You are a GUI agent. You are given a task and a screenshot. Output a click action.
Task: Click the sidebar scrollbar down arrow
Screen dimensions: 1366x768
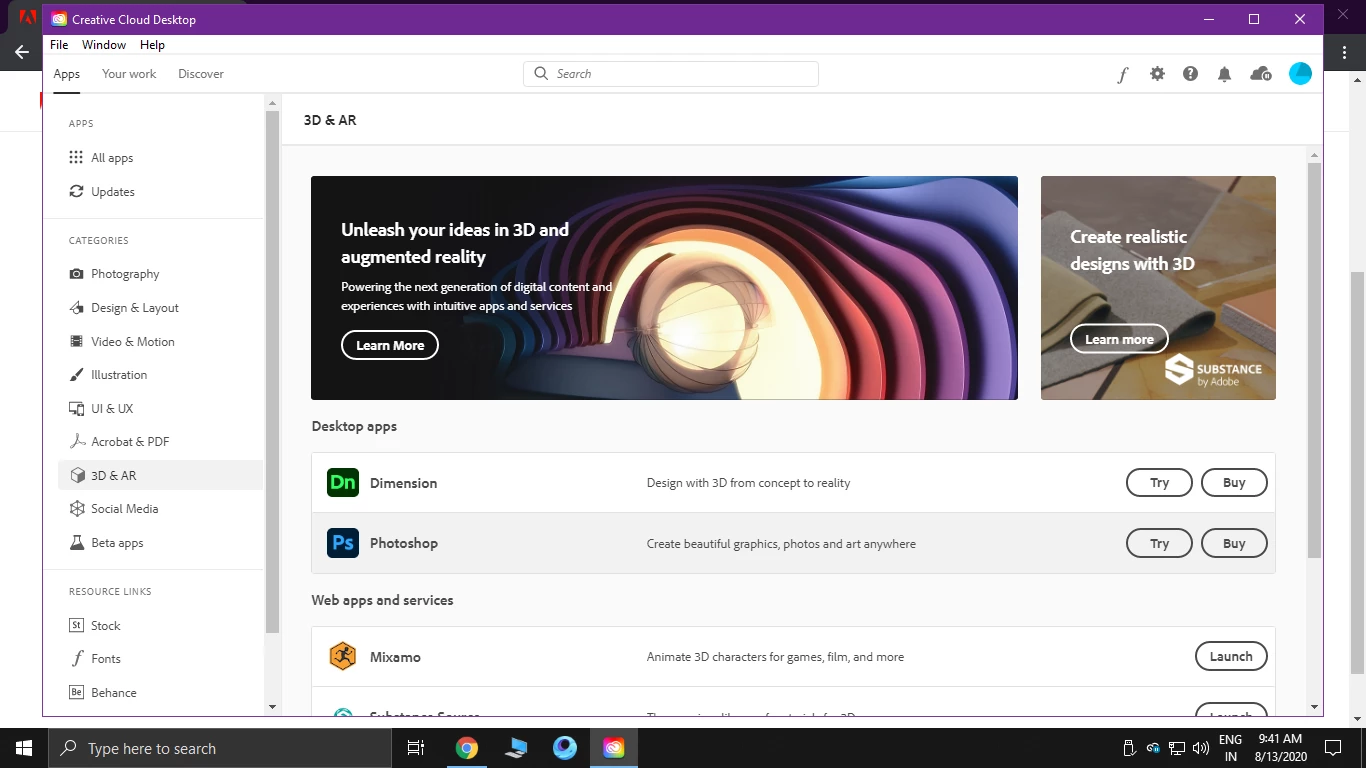pos(272,707)
